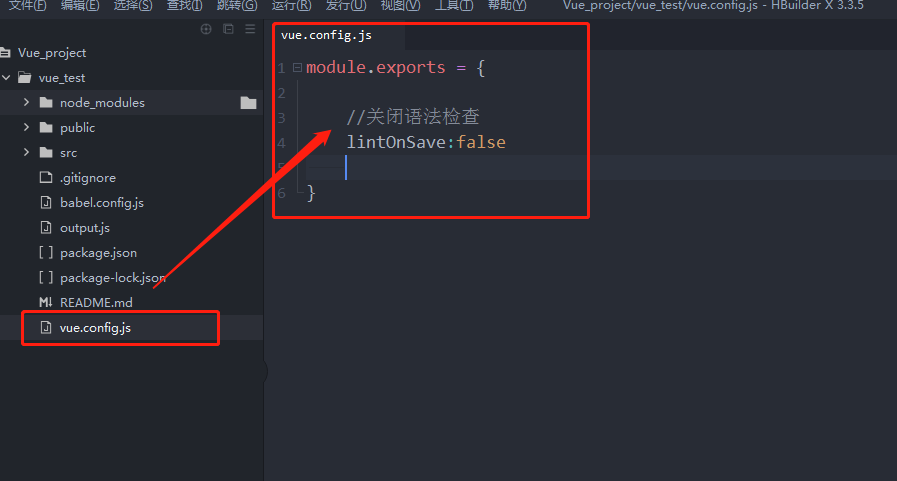Screen dimensions: 897x481
Task: Select vue.config.js in the project tree
Action: point(132,328)
